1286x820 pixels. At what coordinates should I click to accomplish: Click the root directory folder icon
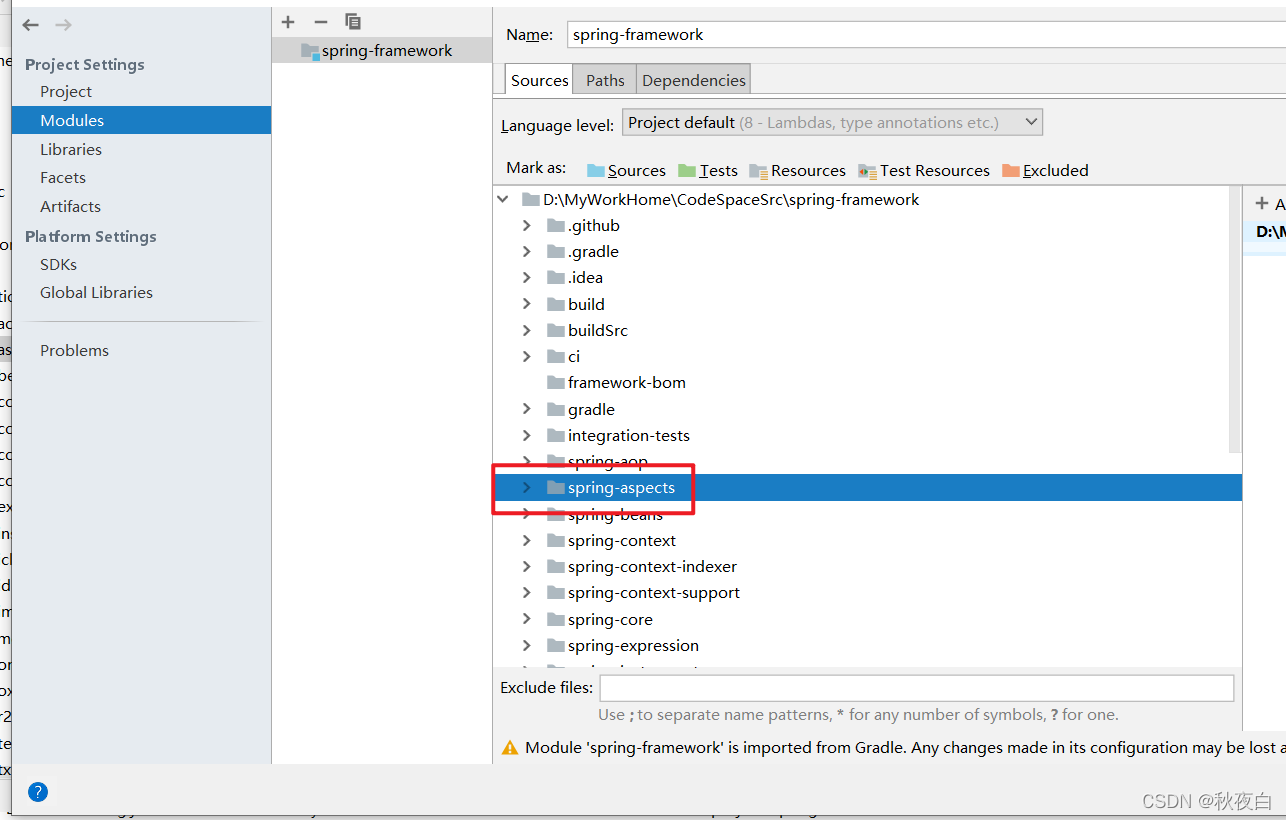pyautogui.click(x=531, y=199)
